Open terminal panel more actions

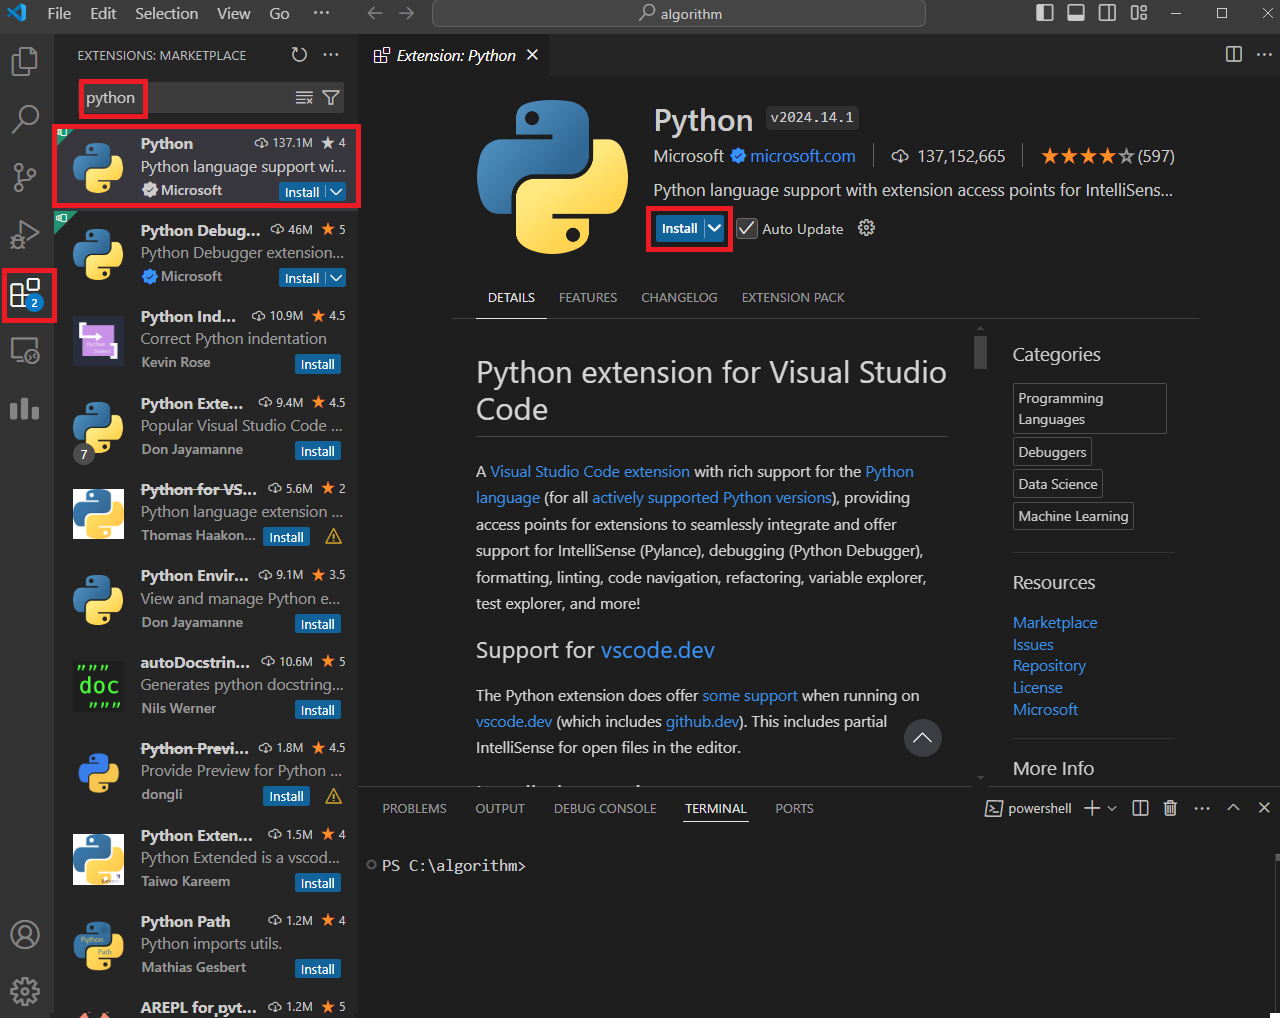coord(1202,808)
